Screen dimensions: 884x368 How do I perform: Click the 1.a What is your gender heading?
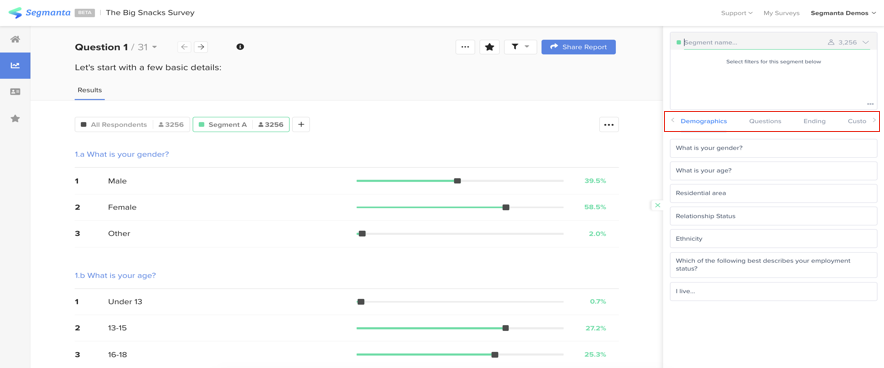coord(122,154)
